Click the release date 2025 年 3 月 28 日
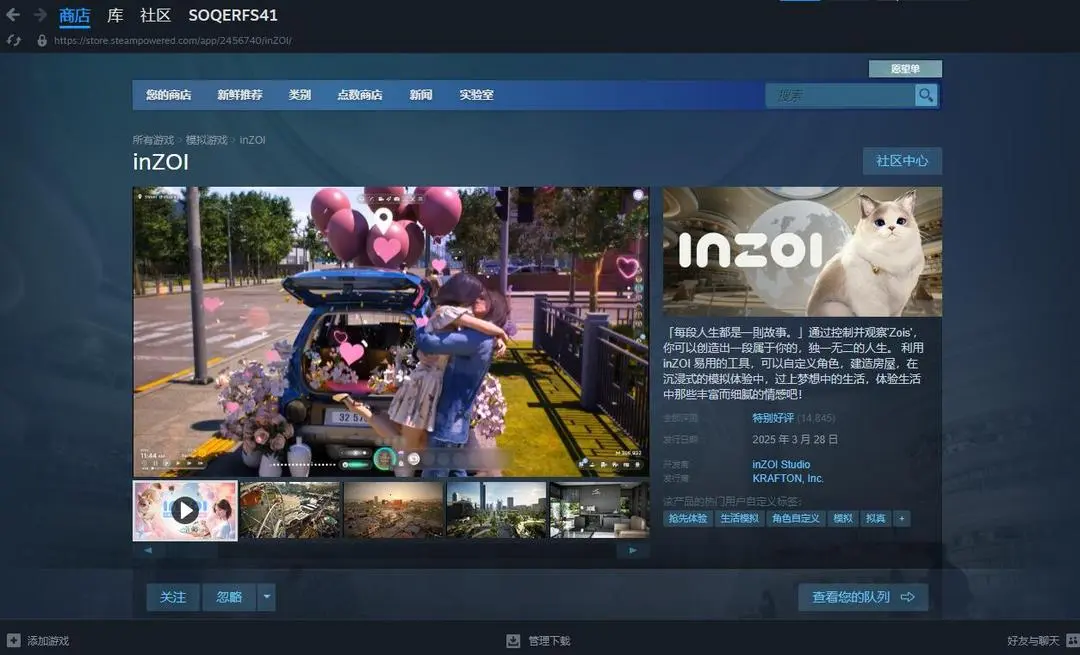1080x655 pixels. (795, 439)
